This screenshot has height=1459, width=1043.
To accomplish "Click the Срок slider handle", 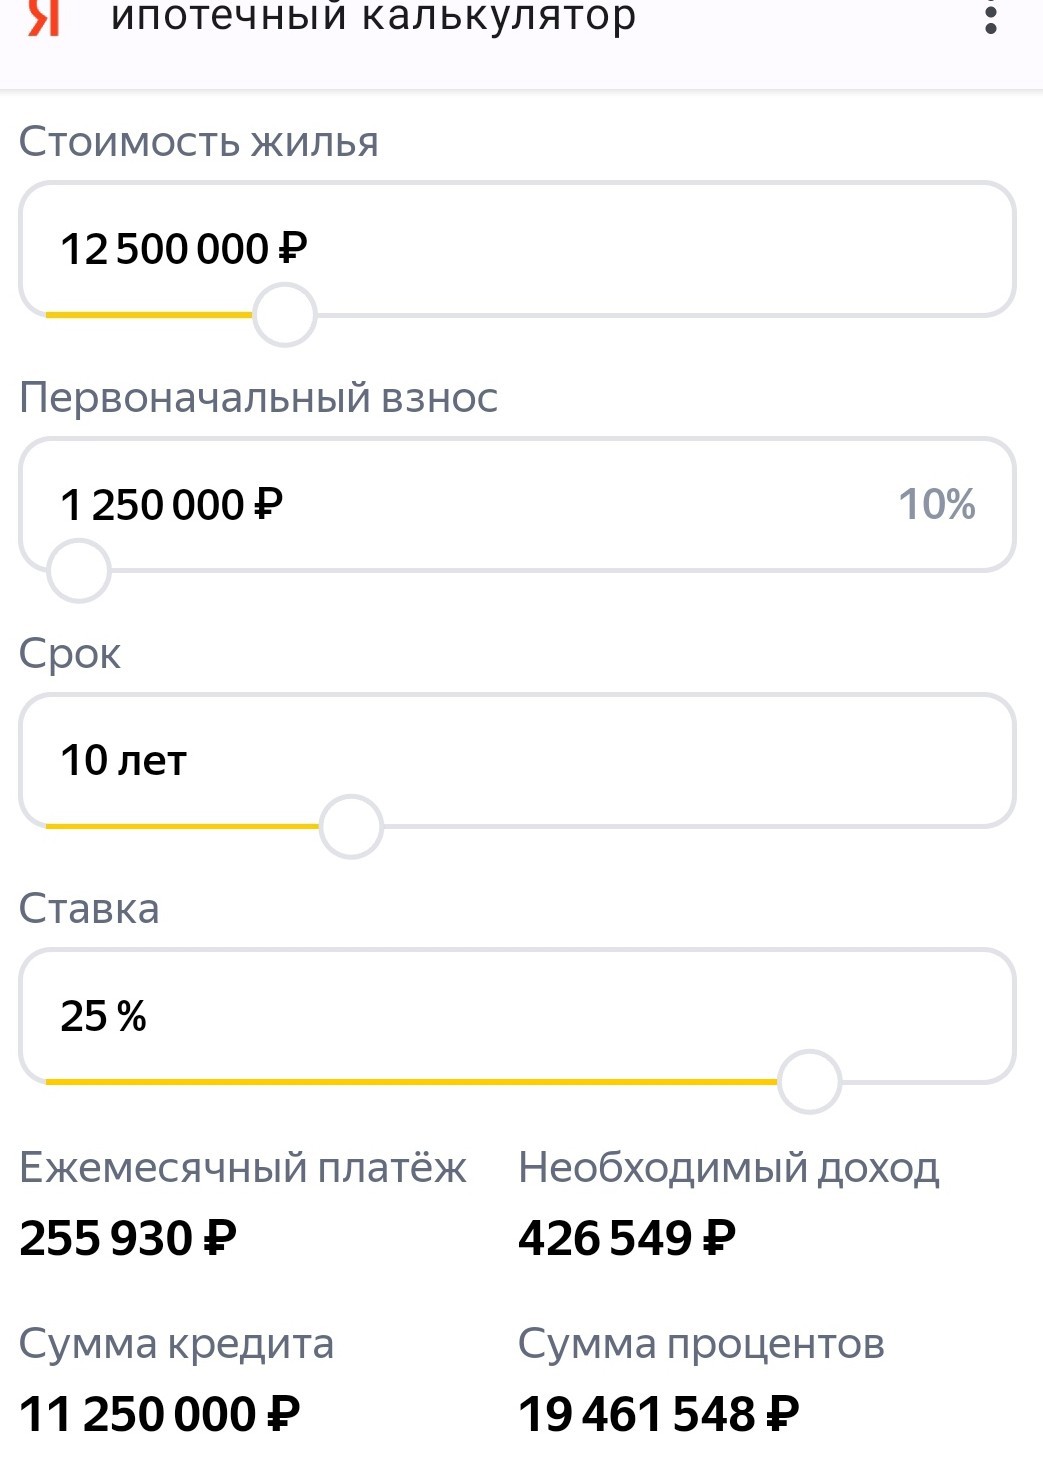I will [x=351, y=827].
